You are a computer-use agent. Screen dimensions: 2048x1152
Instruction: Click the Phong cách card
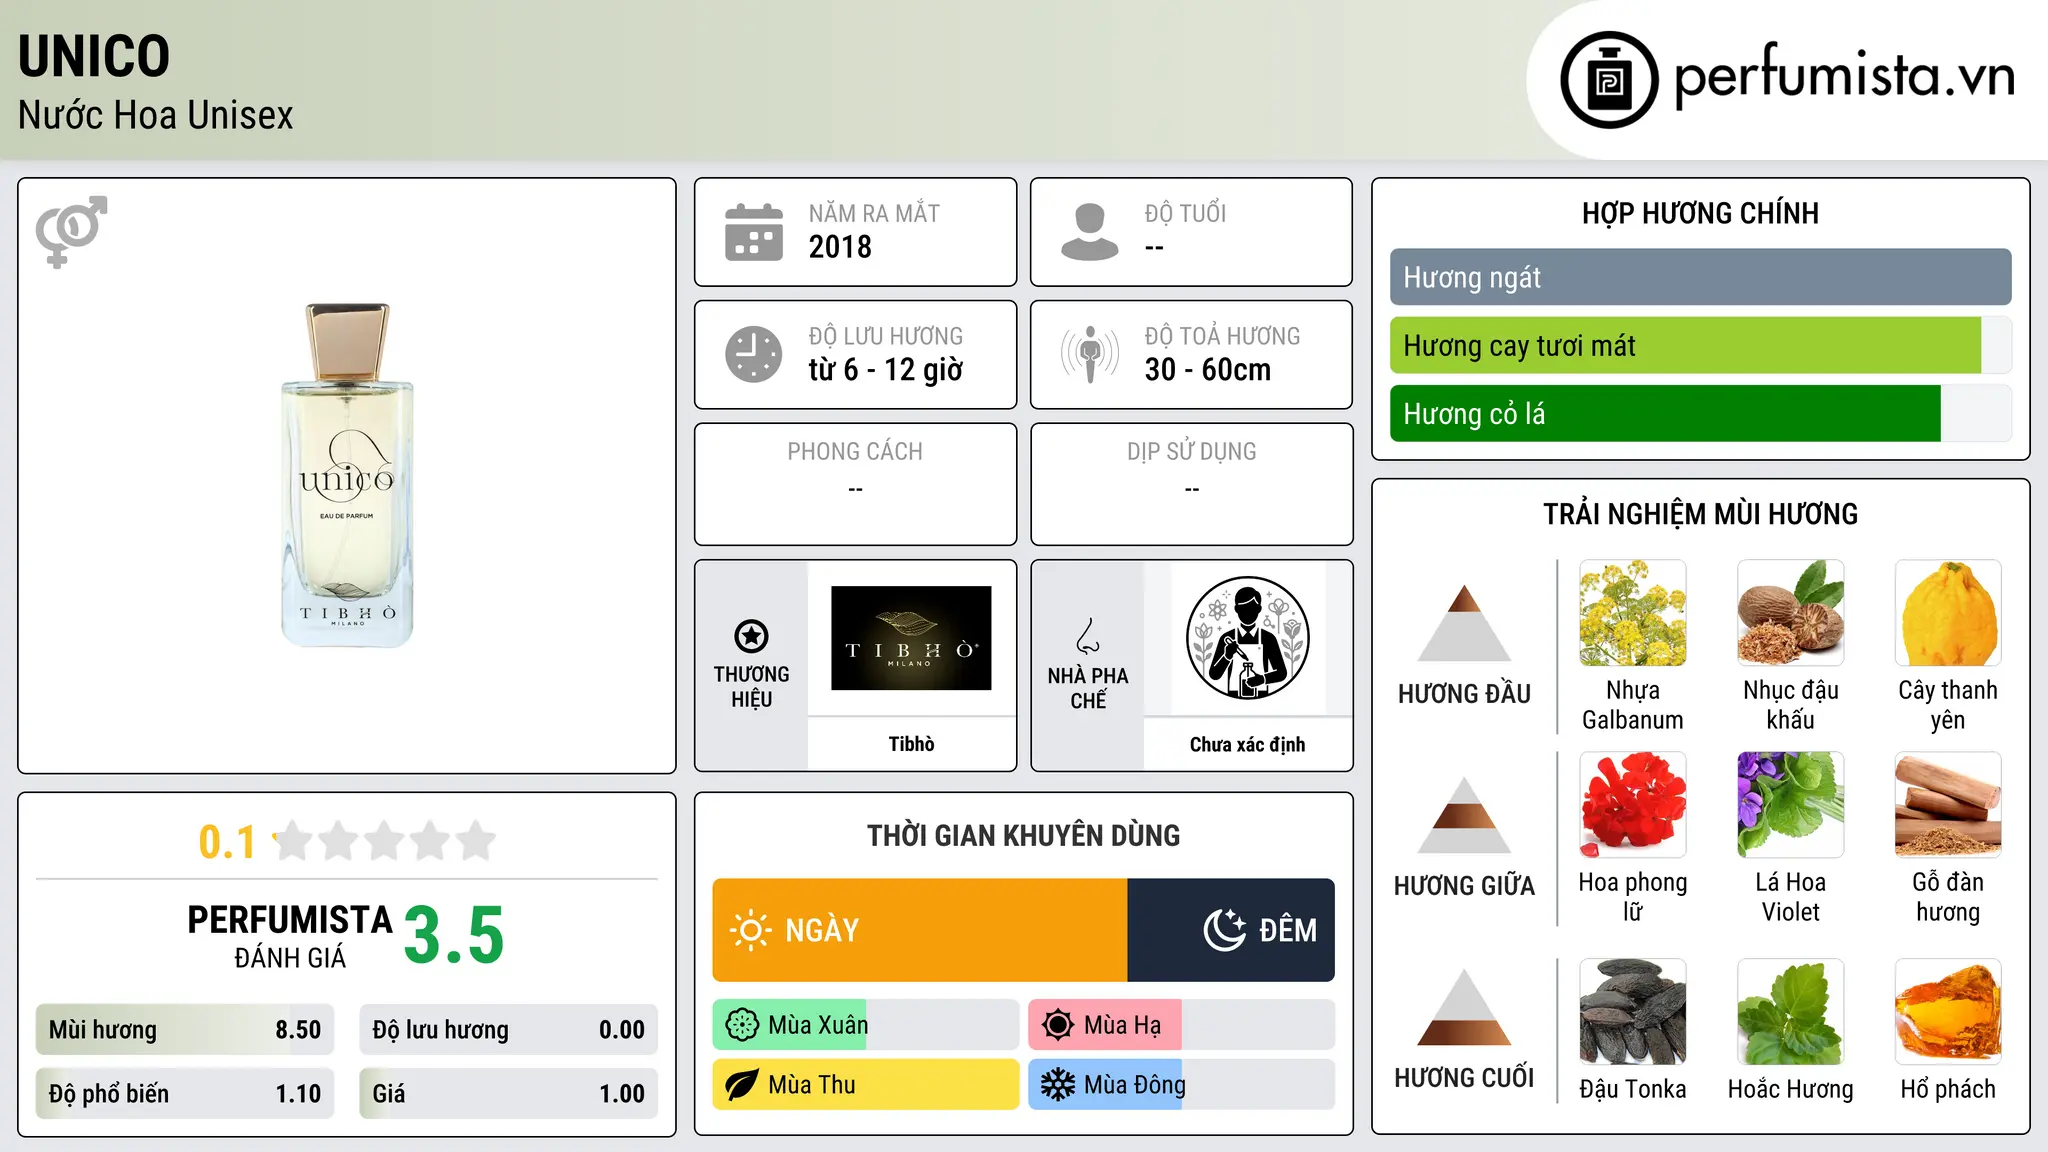856,484
